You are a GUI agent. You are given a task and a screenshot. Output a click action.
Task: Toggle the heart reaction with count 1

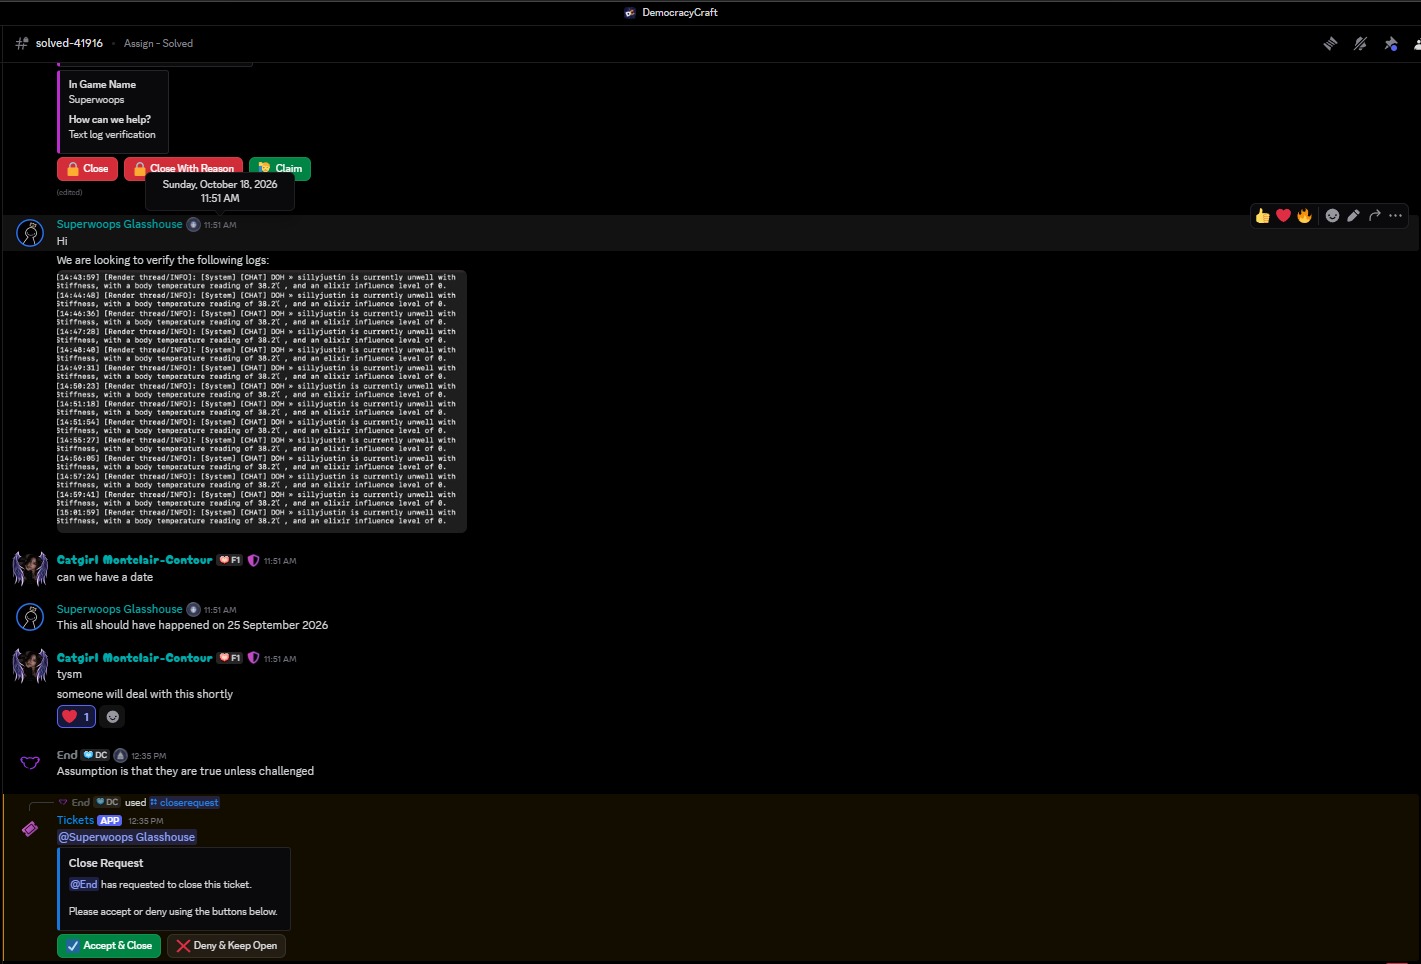click(76, 716)
